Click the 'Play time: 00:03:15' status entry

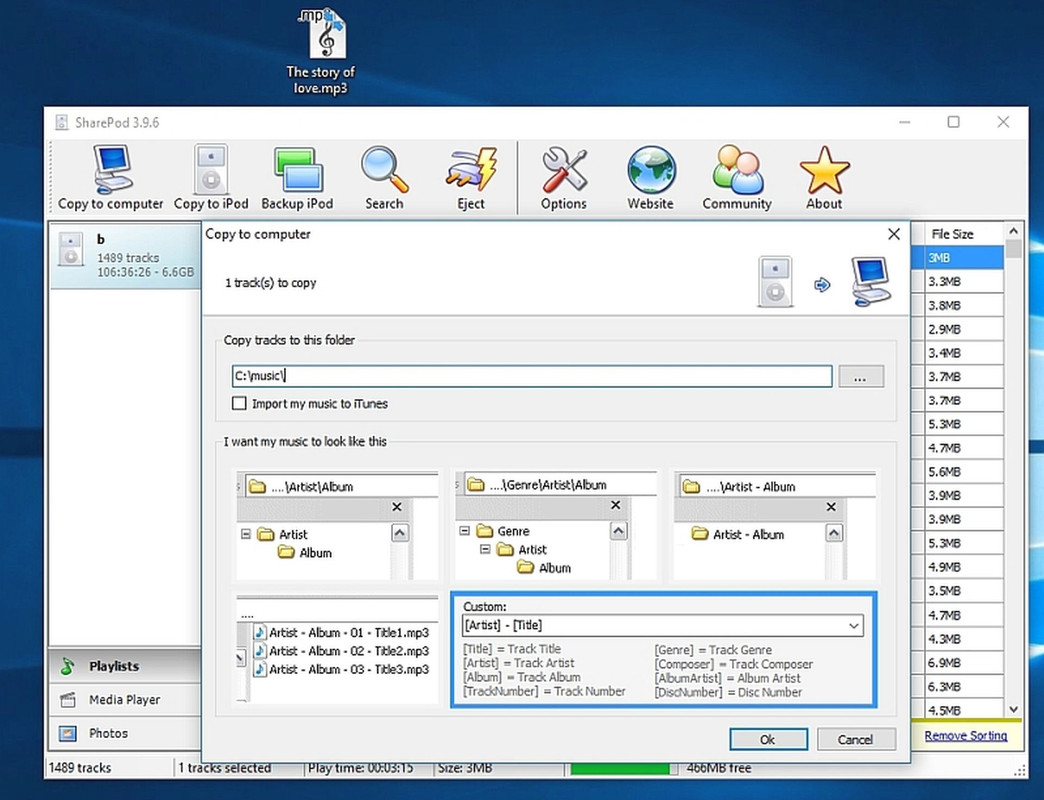[x=360, y=768]
